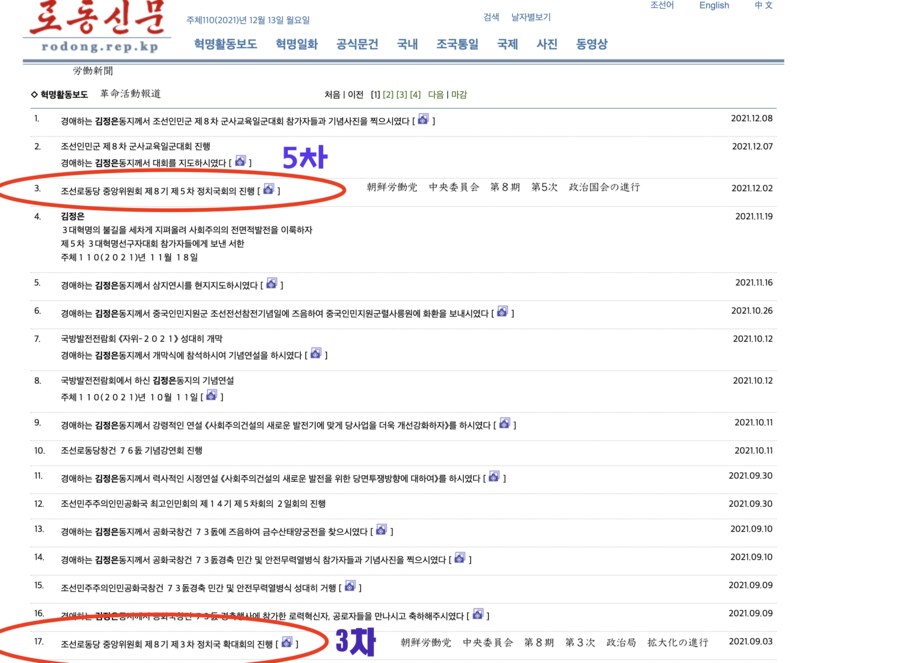900x663 pixels.
Task: Switch language to English
Action: [714, 6]
